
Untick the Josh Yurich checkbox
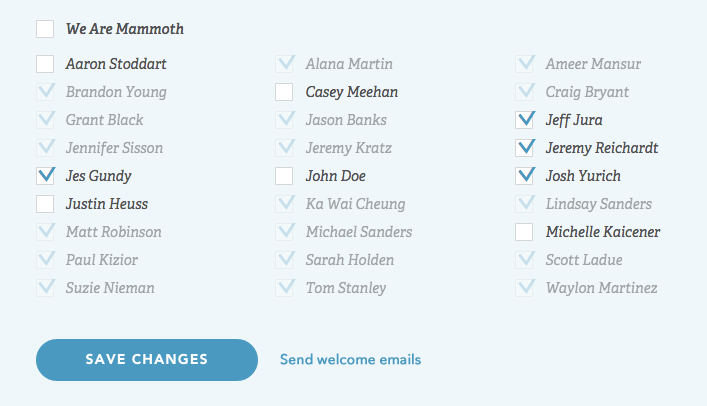tap(525, 176)
